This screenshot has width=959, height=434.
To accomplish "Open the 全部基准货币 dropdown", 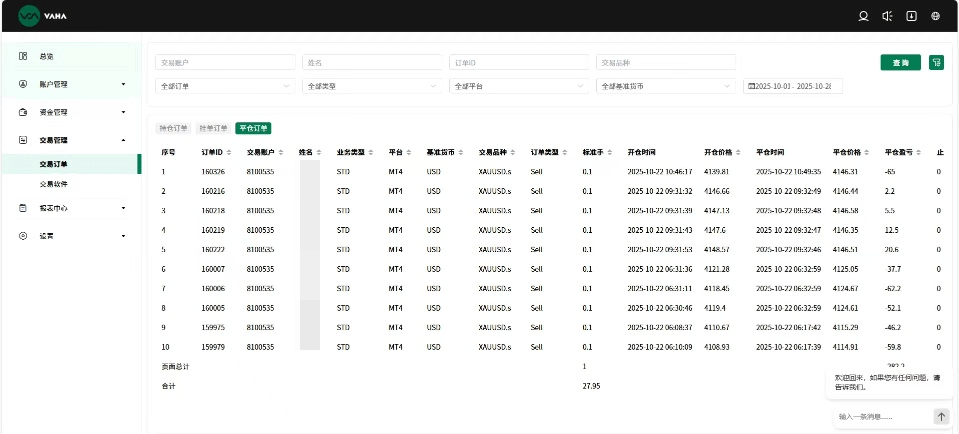I will pyautogui.click(x=666, y=86).
